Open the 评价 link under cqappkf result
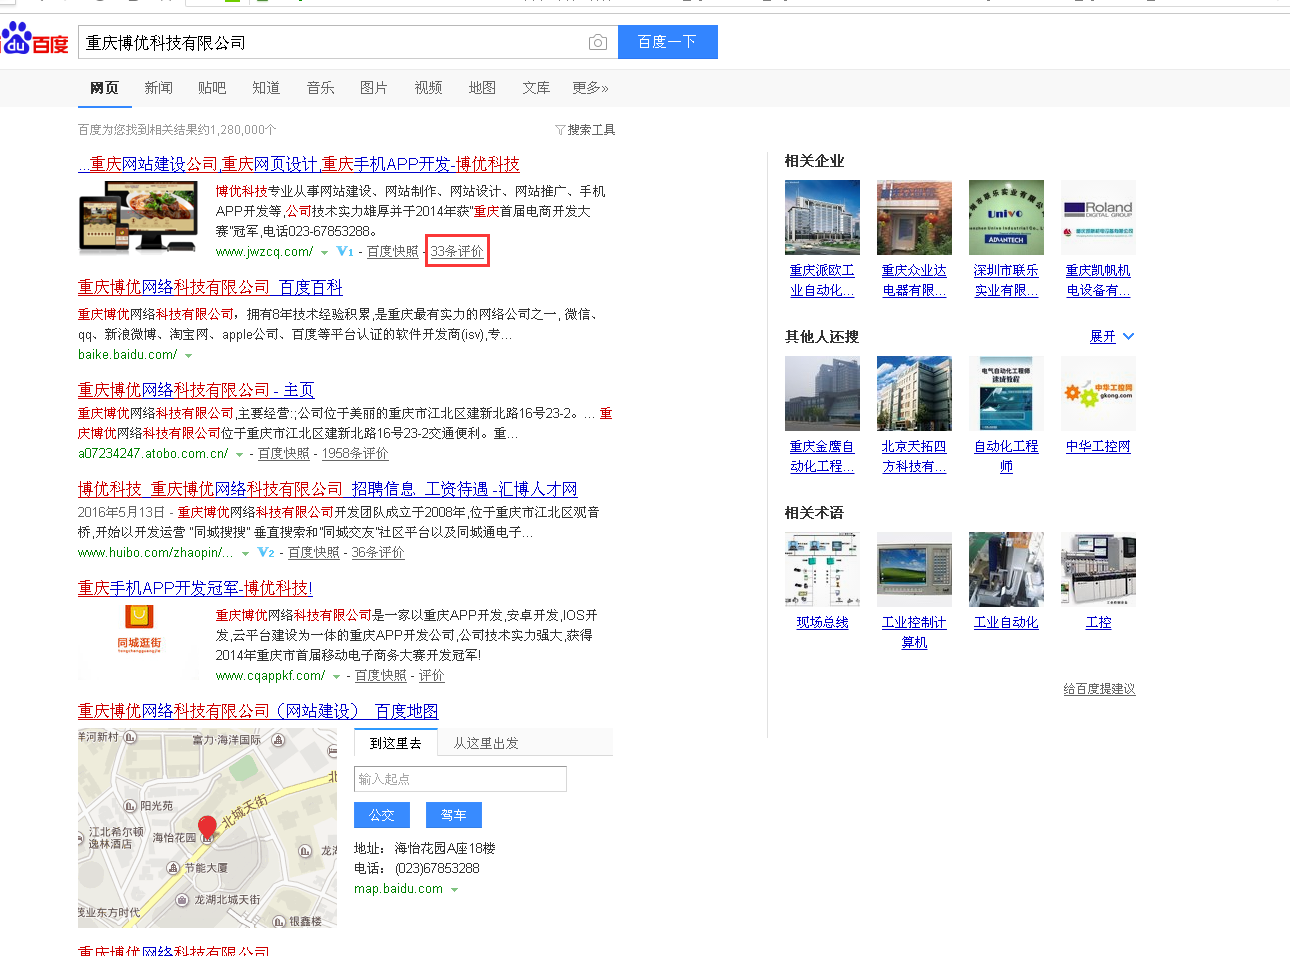1290x956 pixels. click(x=432, y=676)
